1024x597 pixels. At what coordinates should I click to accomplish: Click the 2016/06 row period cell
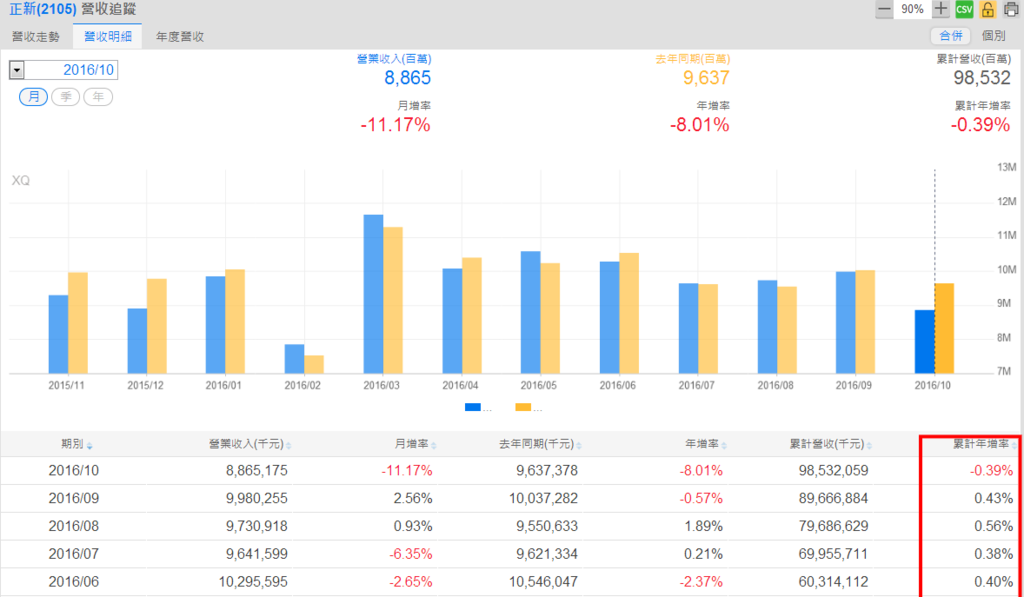[x=73, y=581]
